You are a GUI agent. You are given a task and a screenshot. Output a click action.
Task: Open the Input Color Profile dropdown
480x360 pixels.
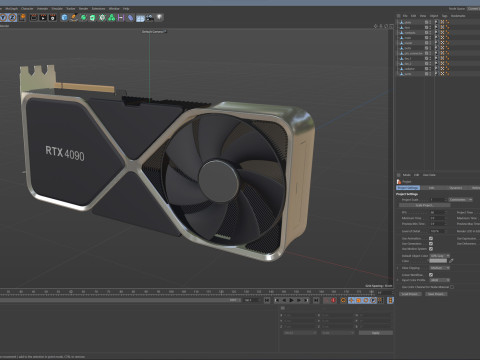pyautogui.click(x=439, y=280)
